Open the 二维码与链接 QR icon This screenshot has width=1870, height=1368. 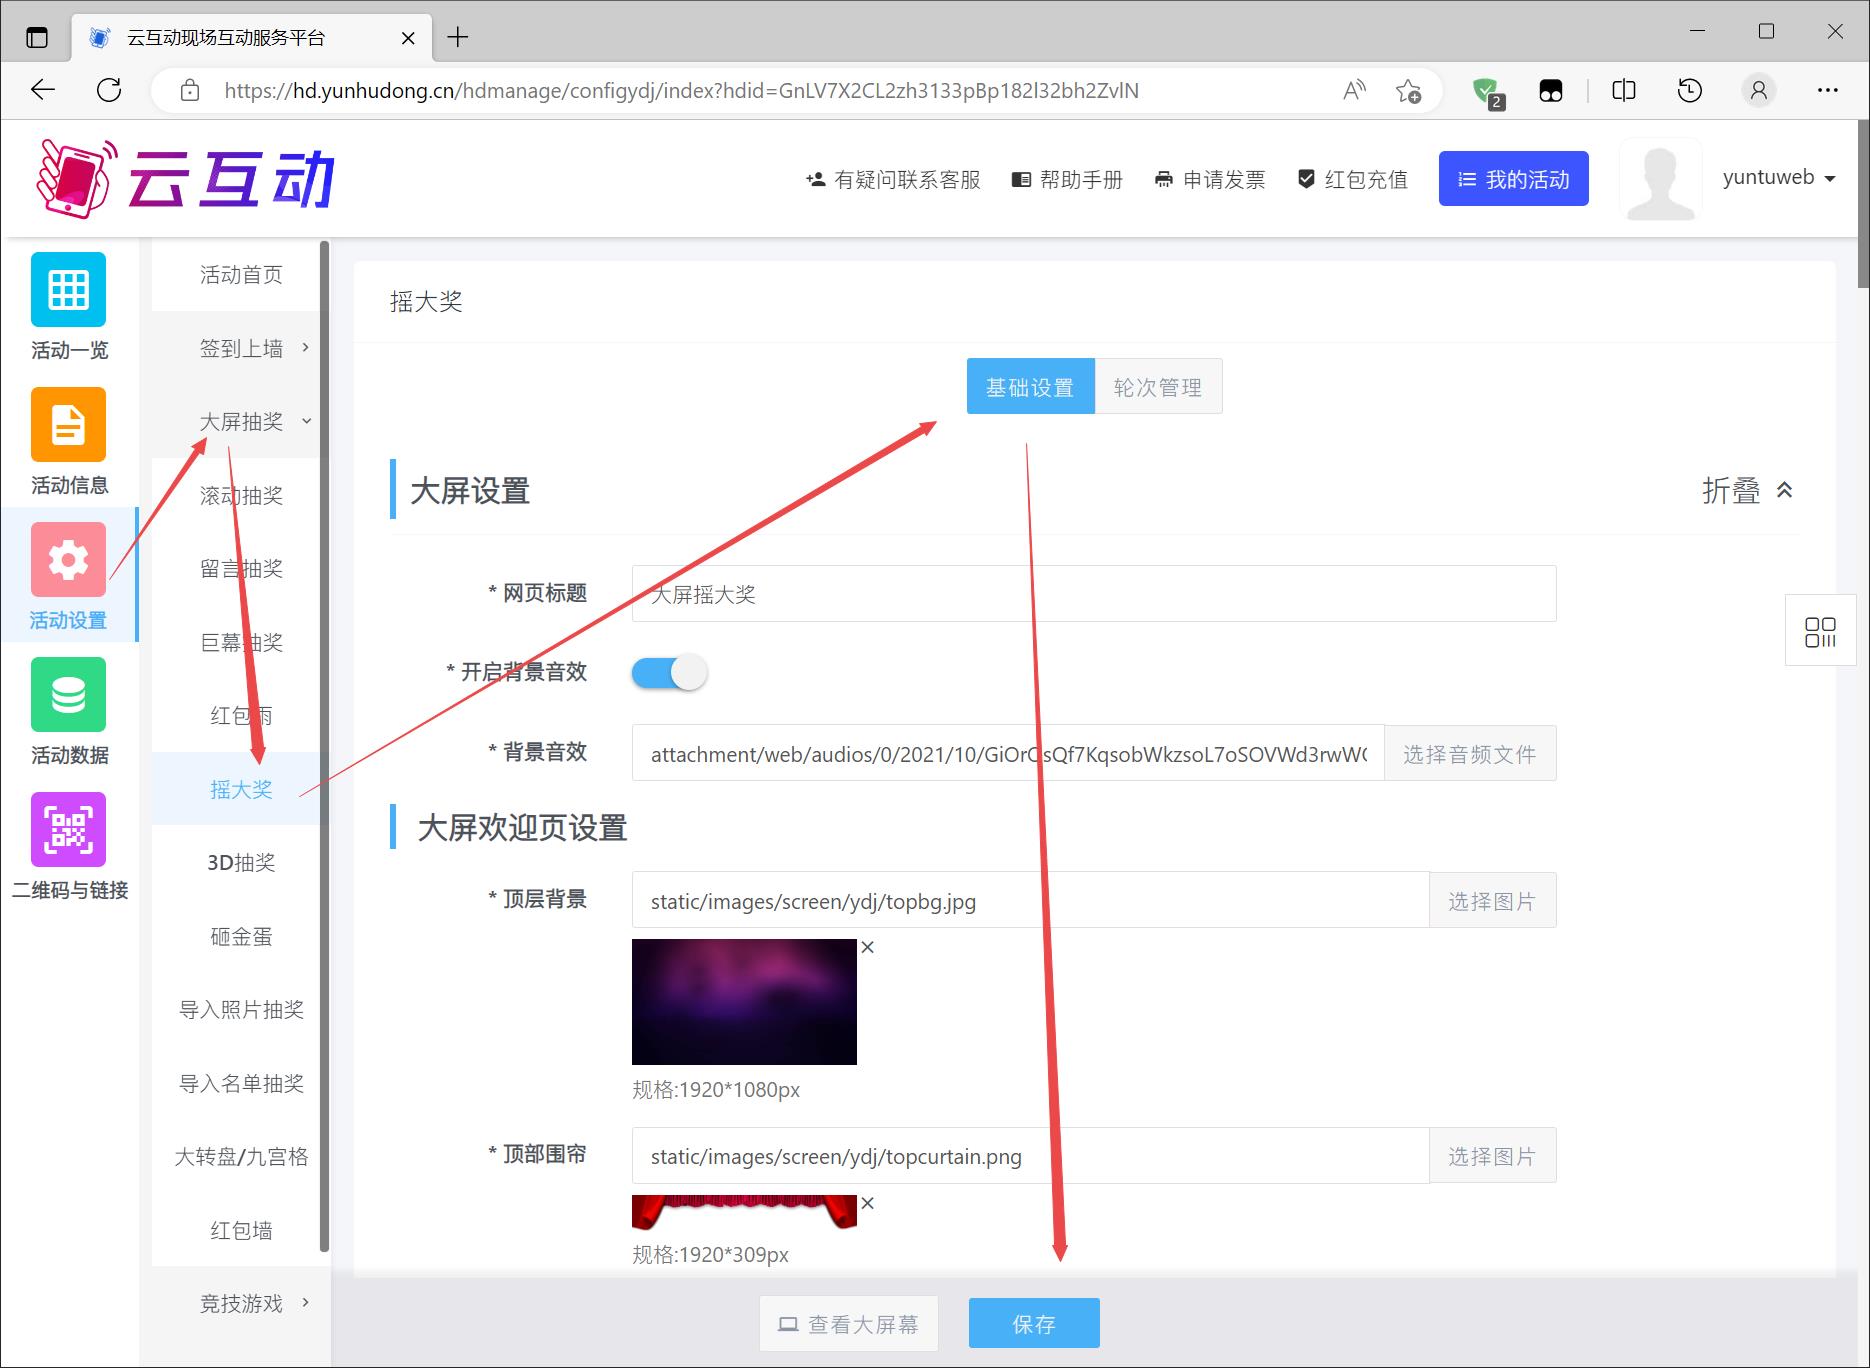point(68,830)
